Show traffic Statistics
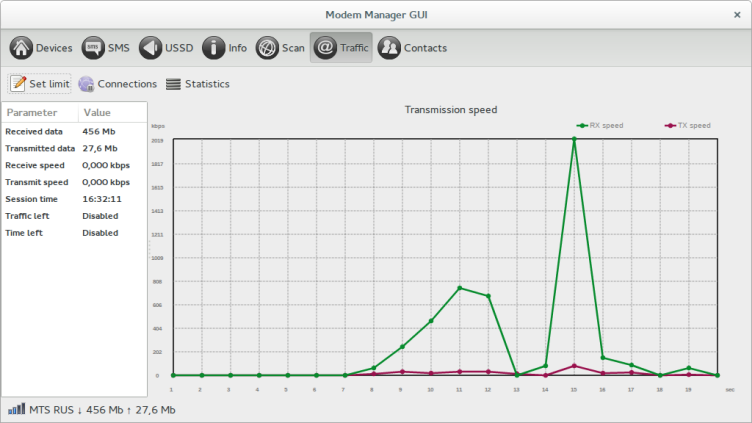Screen dimensions: 752x423 point(197,84)
